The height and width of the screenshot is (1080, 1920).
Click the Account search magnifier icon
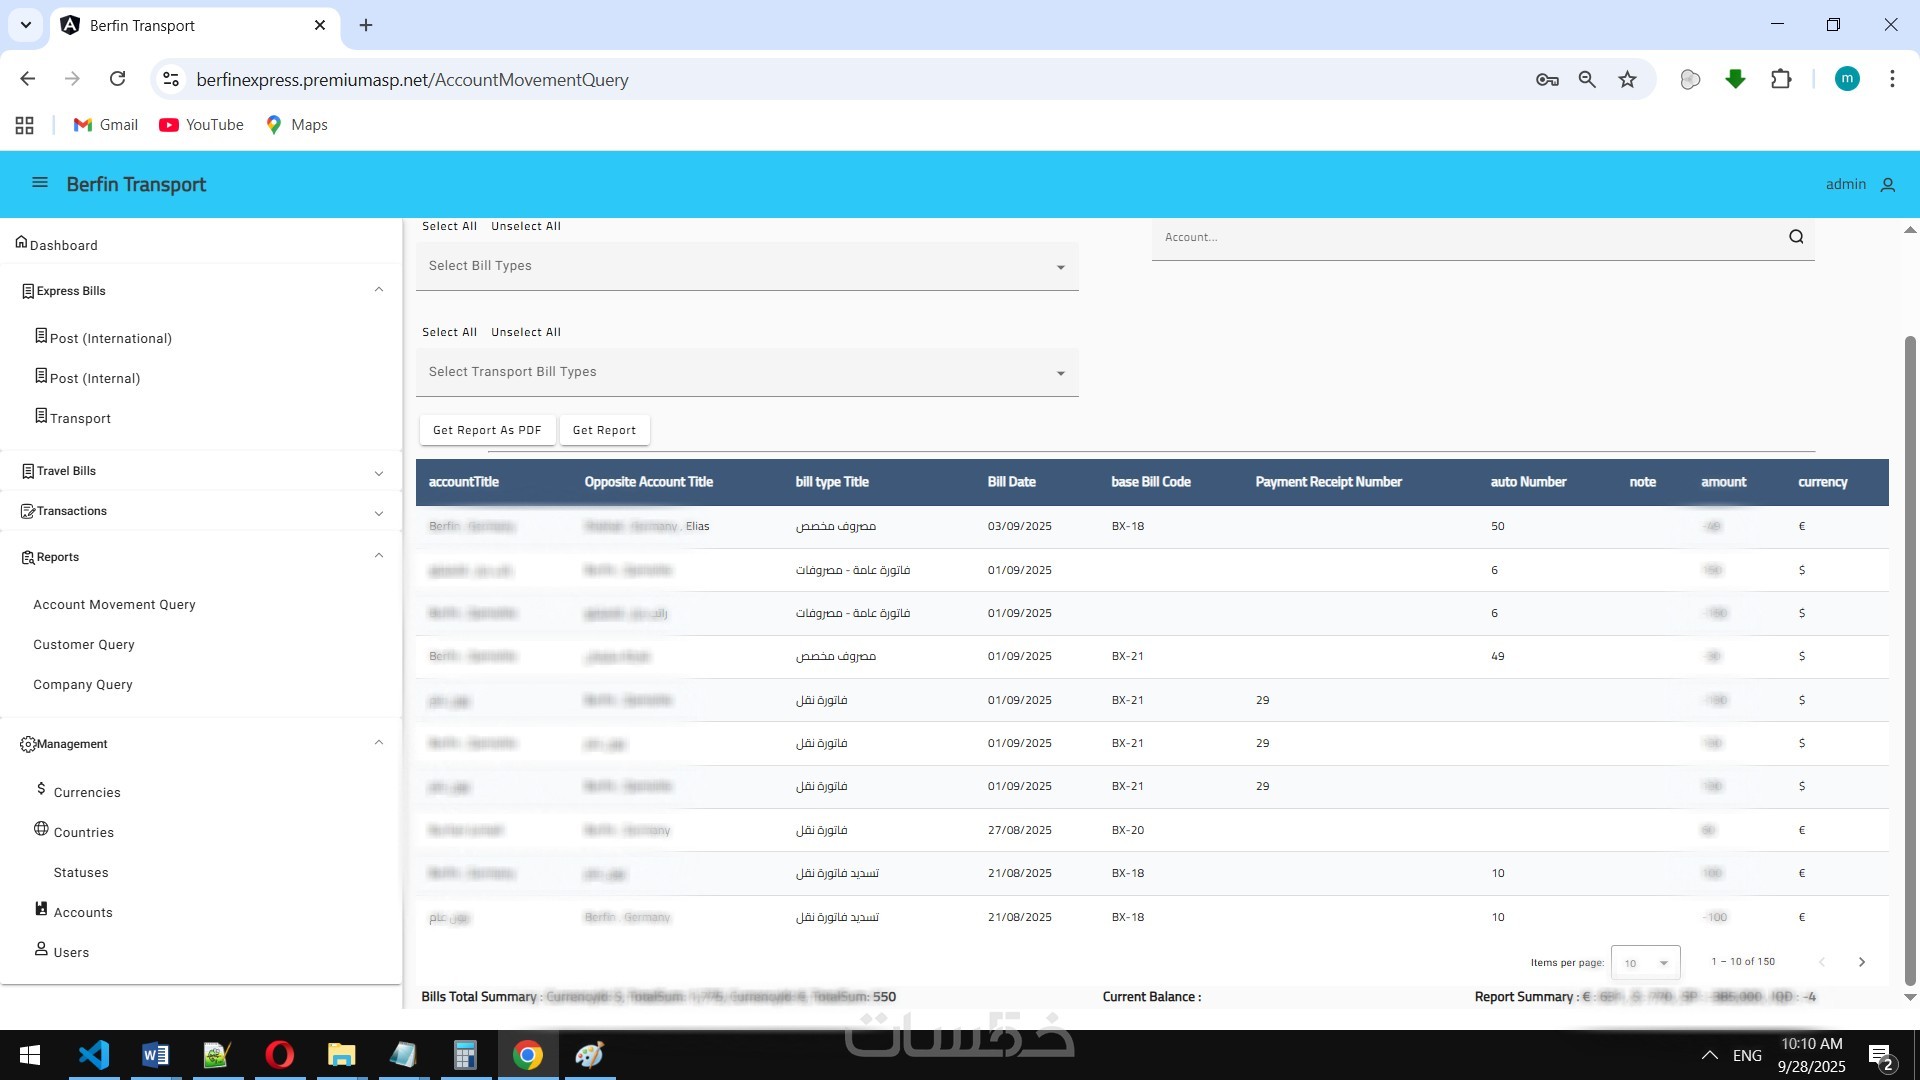point(1796,237)
